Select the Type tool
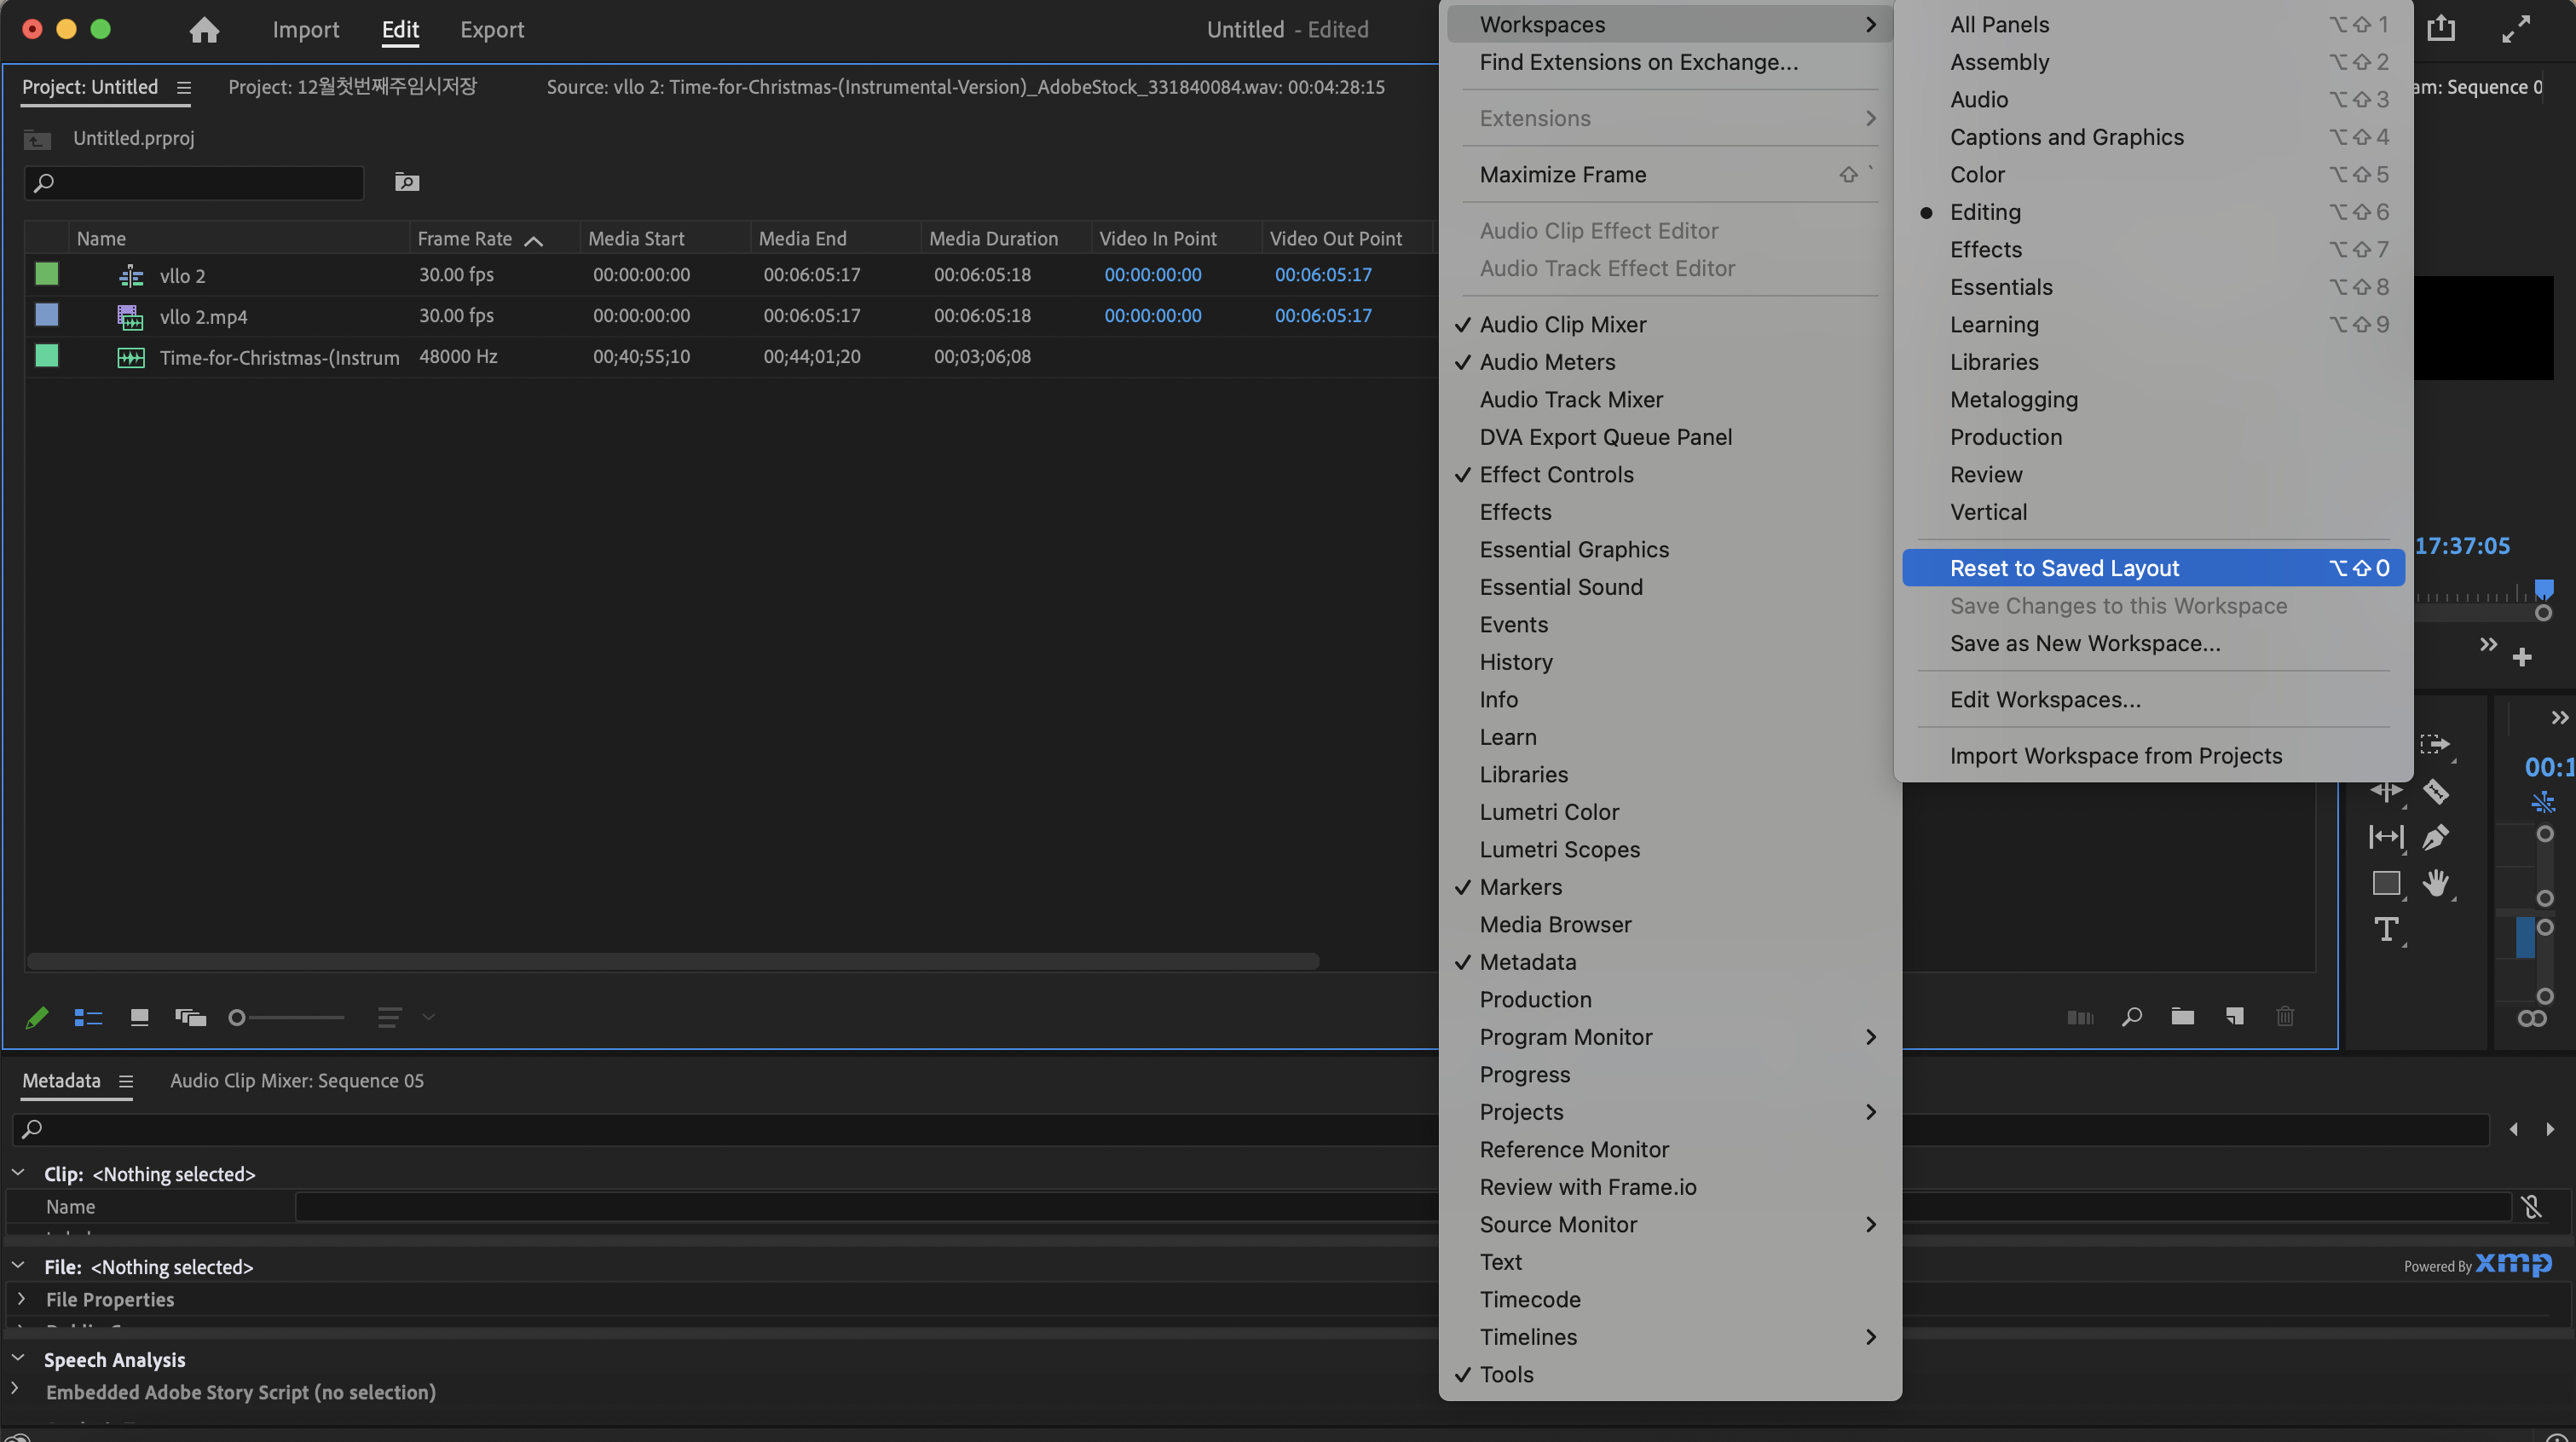 [x=2386, y=929]
